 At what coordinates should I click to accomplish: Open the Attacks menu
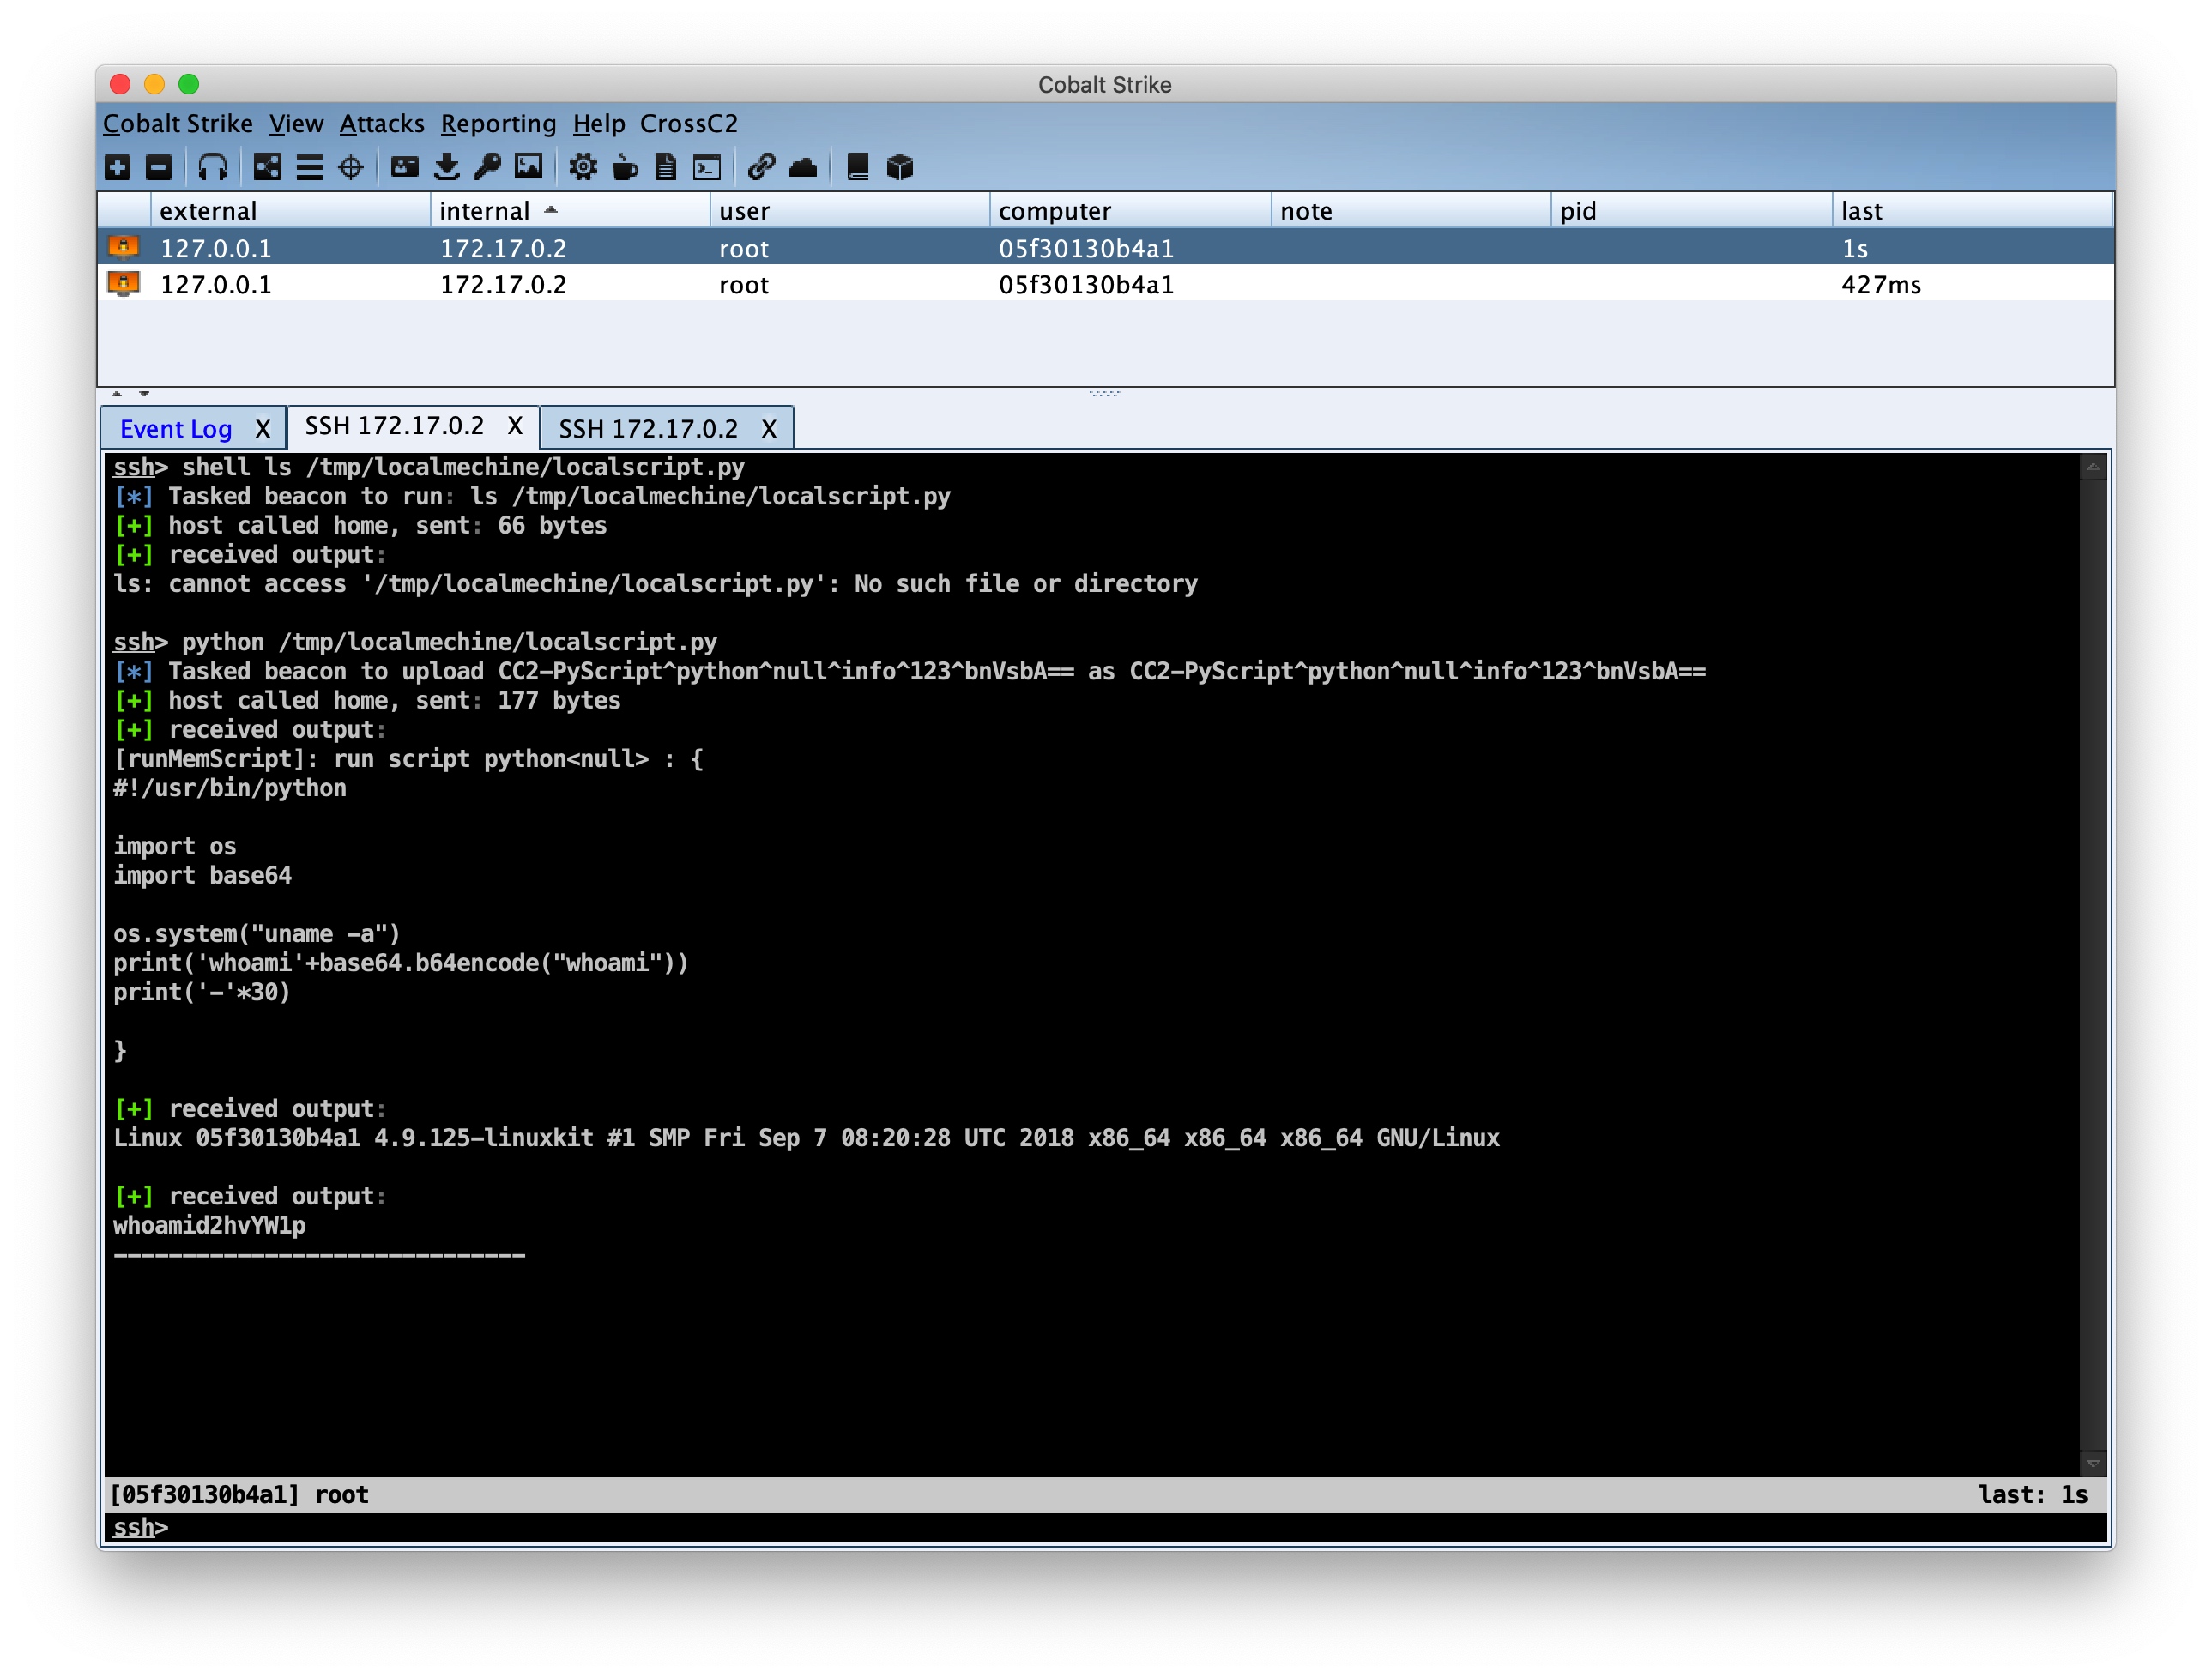[x=382, y=124]
